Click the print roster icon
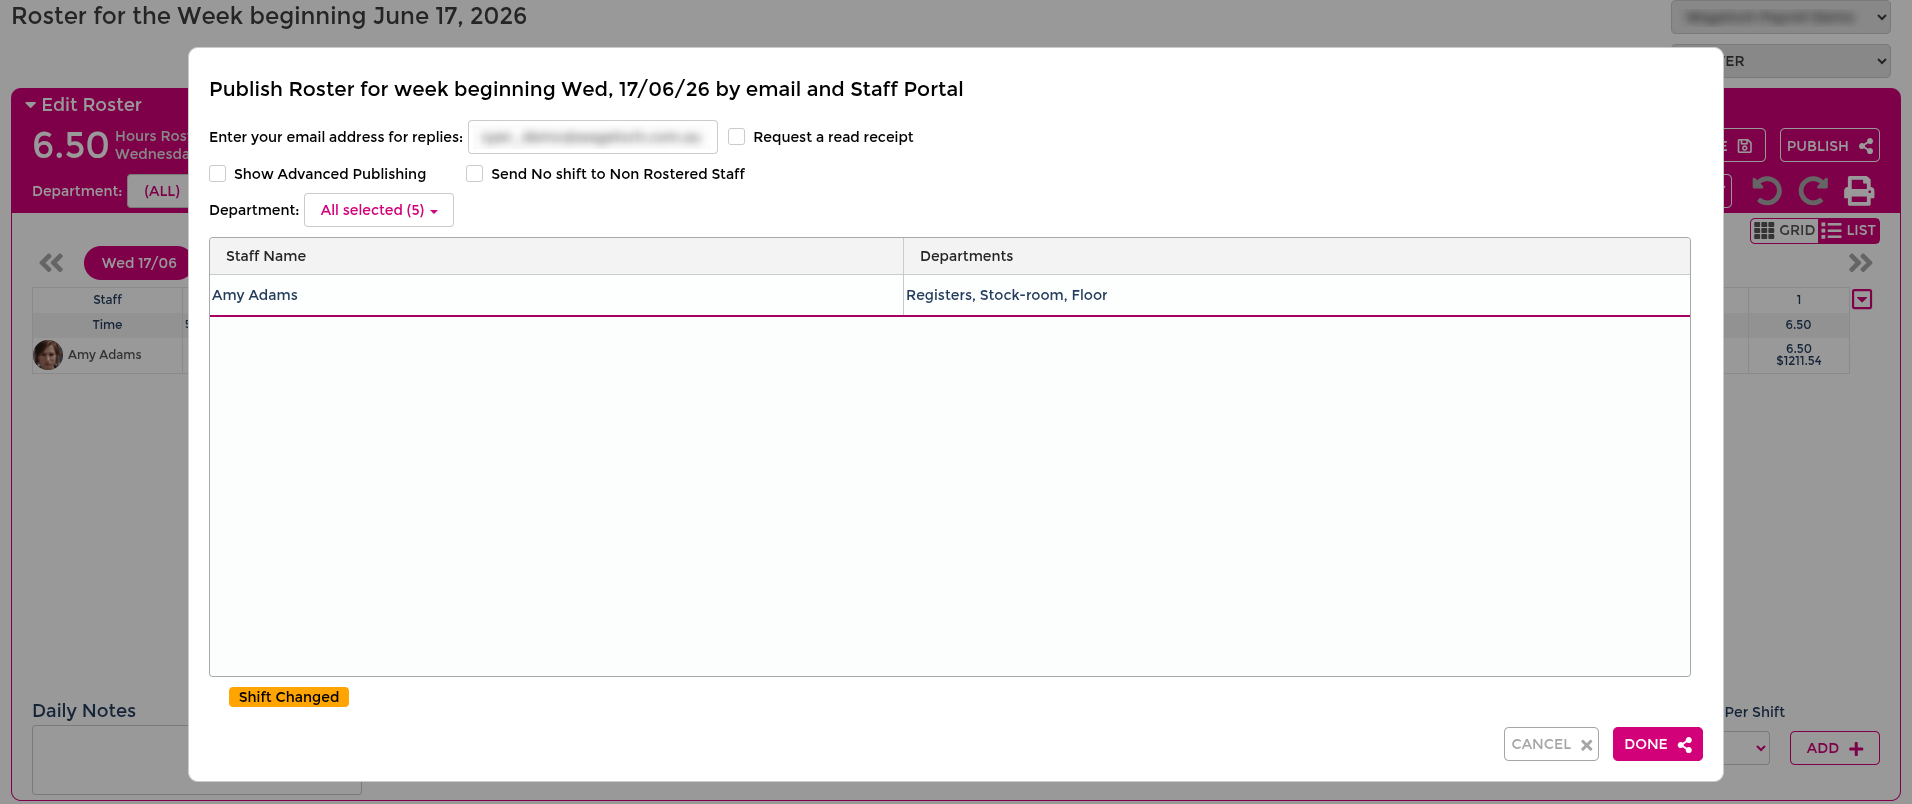1912x804 pixels. 1859,190
